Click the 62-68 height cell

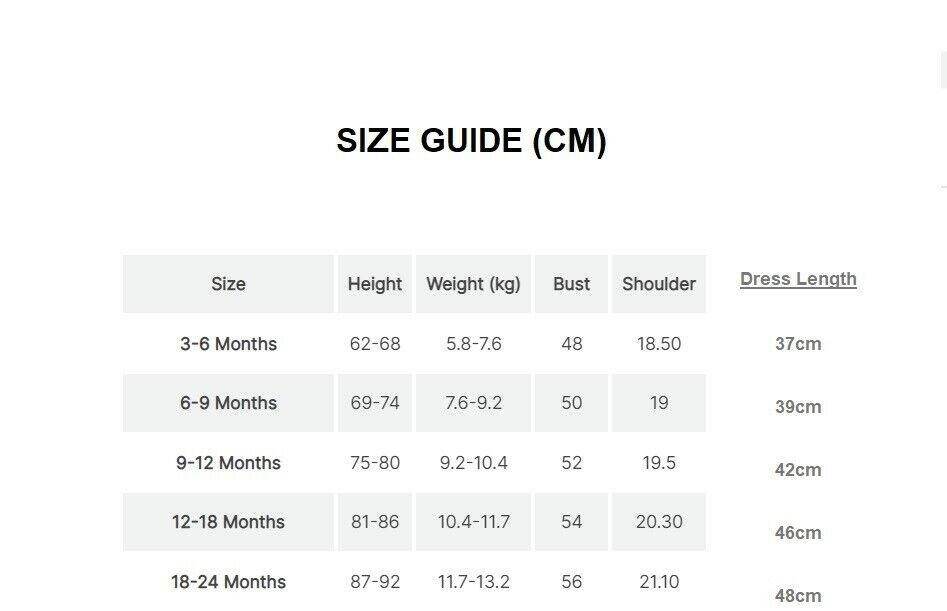tap(375, 344)
